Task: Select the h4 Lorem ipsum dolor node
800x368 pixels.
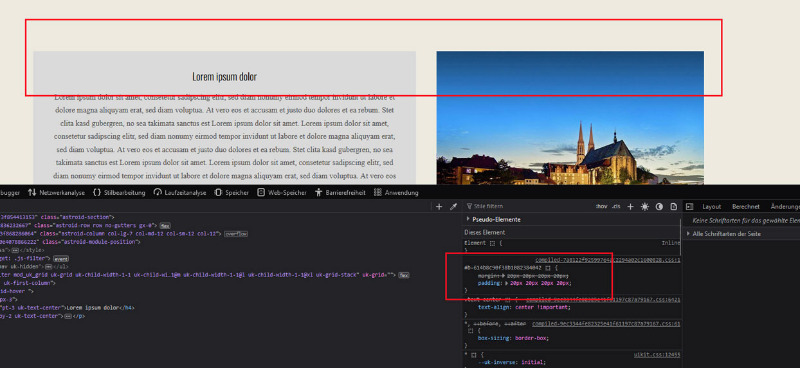Action: tap(67, 308)
